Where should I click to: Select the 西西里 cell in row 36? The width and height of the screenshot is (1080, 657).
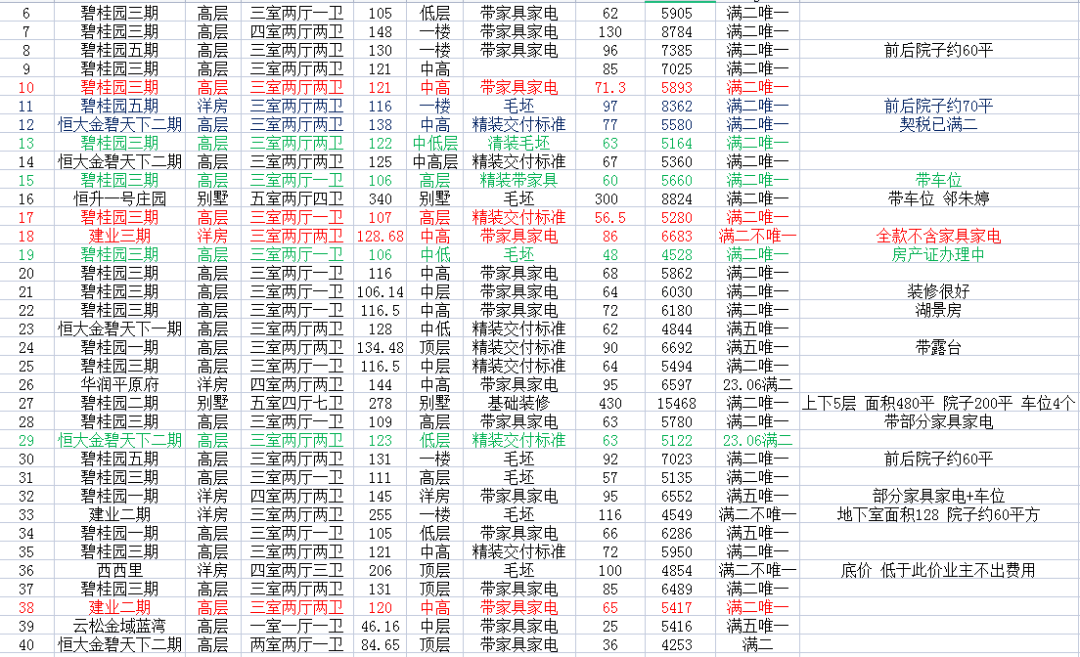tap(120, 571)
